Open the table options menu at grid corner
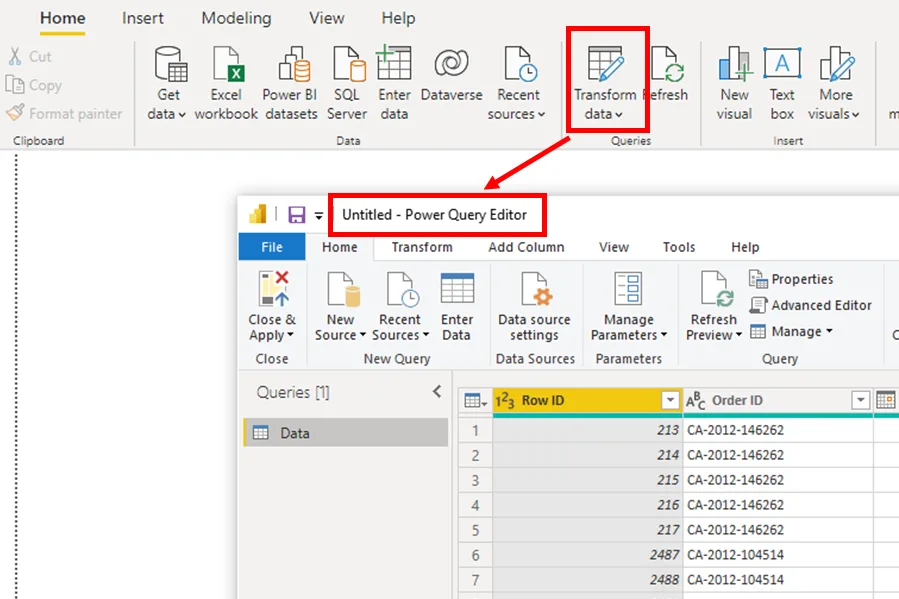This screenshot has height=599, width=899. pyautogui.click(x=475, y=400)
